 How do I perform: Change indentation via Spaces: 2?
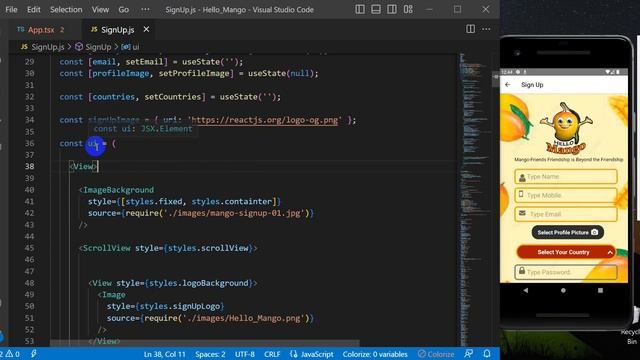tap(210, 354)
